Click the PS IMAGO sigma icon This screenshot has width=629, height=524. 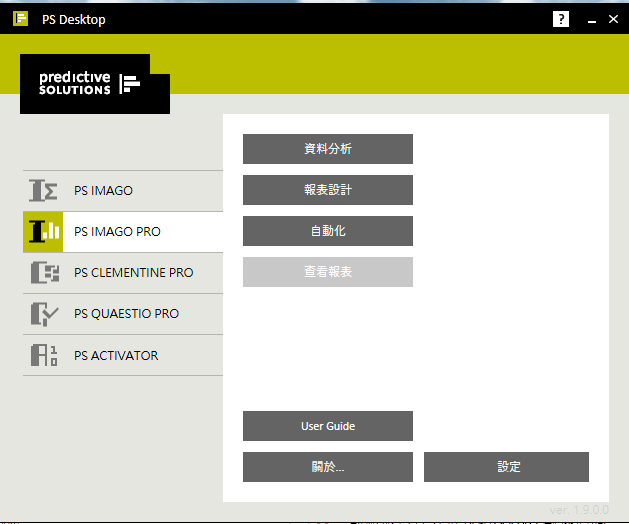coord(43,190)
